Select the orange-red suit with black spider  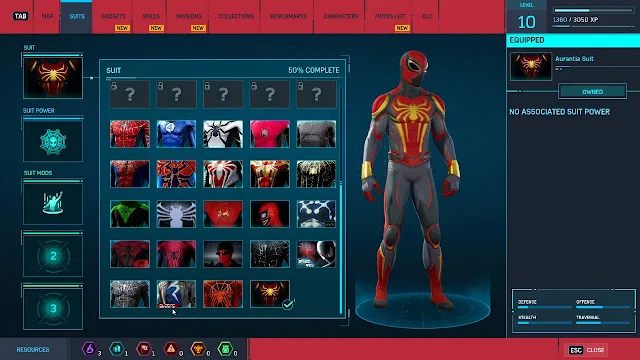pyautogui.click(x=223, y=294)
